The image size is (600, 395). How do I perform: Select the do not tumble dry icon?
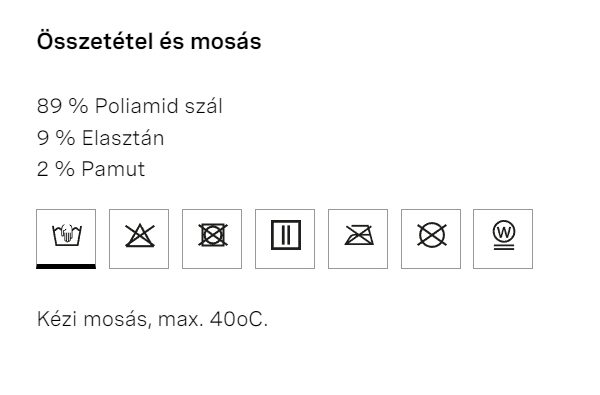pos(212,239)
